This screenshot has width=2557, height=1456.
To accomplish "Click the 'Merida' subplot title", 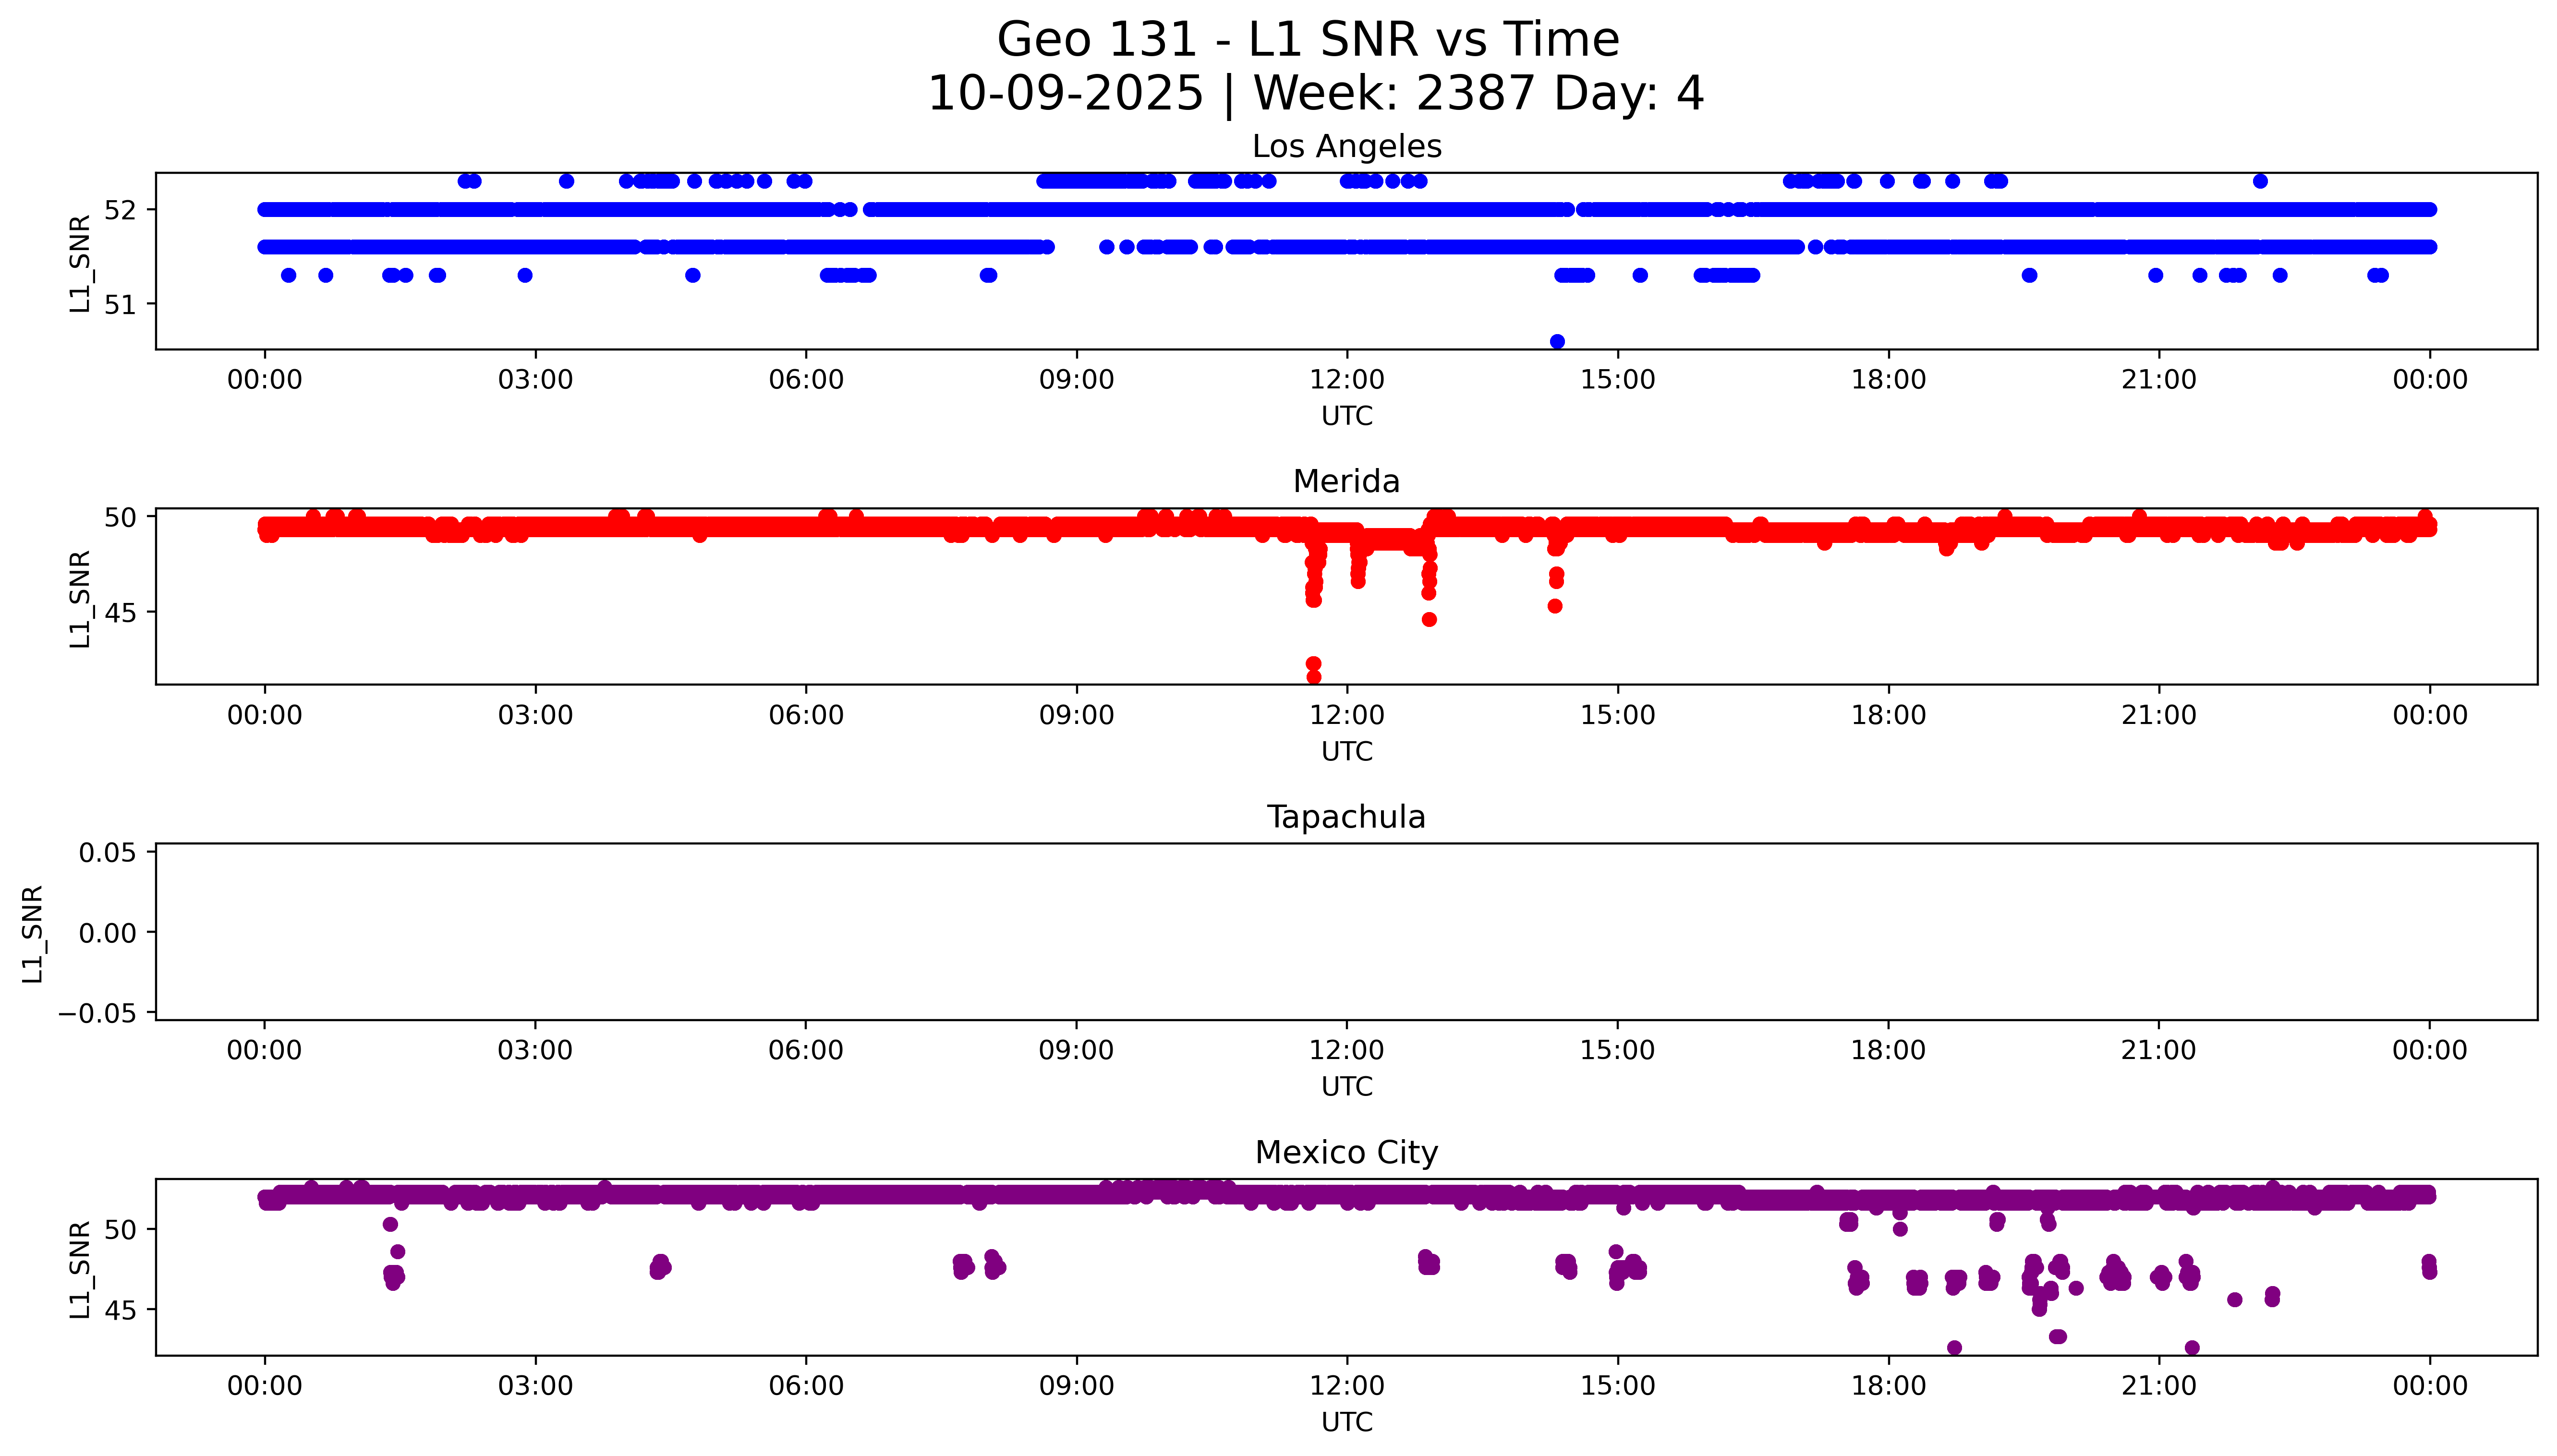I will [1346, 481].
